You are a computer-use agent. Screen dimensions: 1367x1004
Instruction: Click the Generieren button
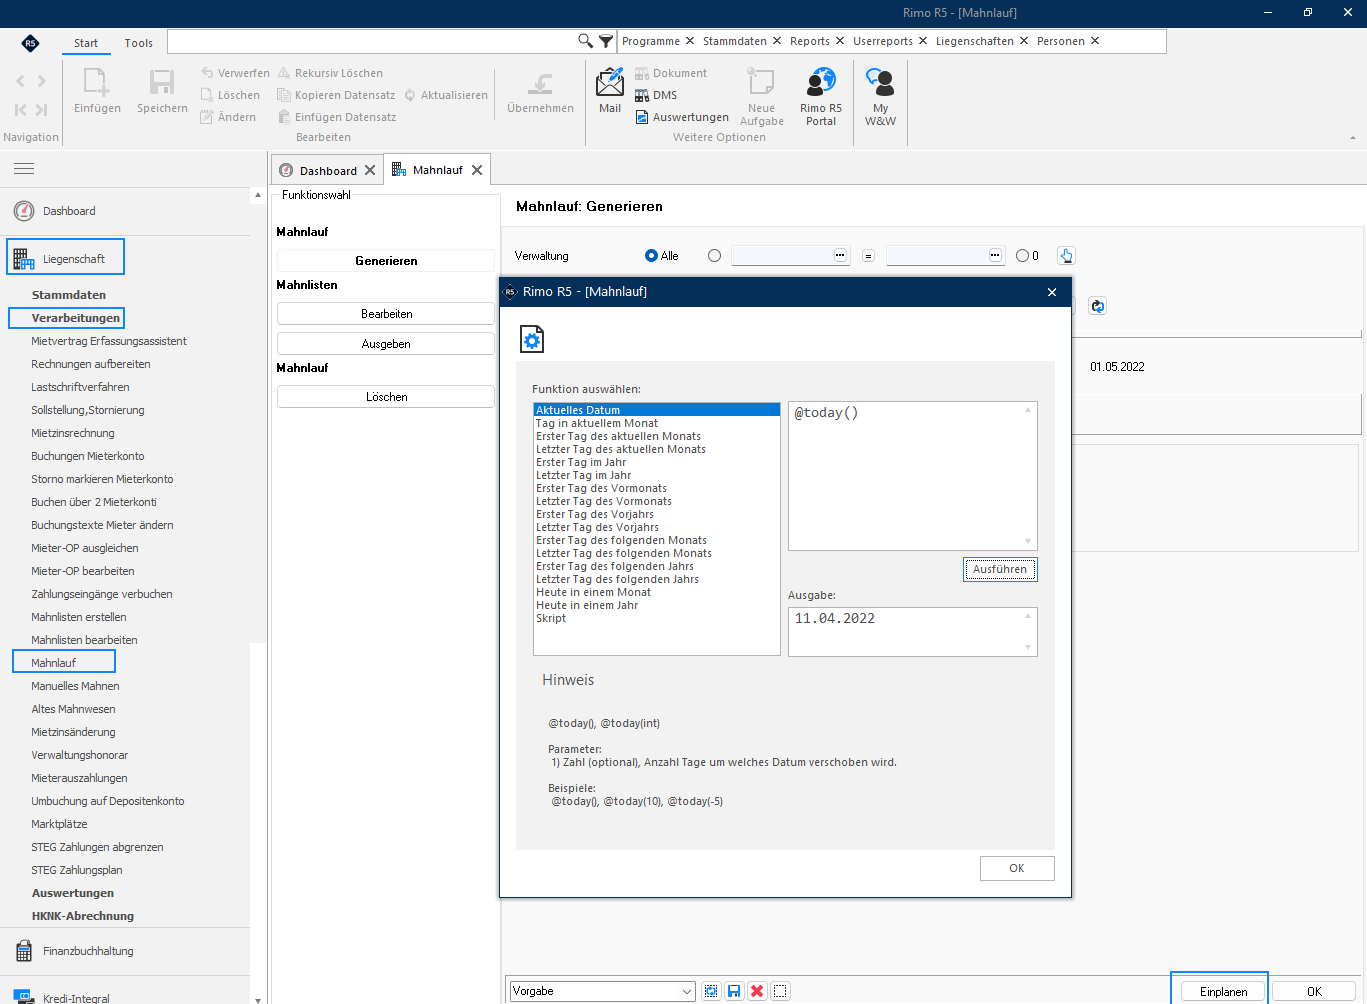click(386, 261)
